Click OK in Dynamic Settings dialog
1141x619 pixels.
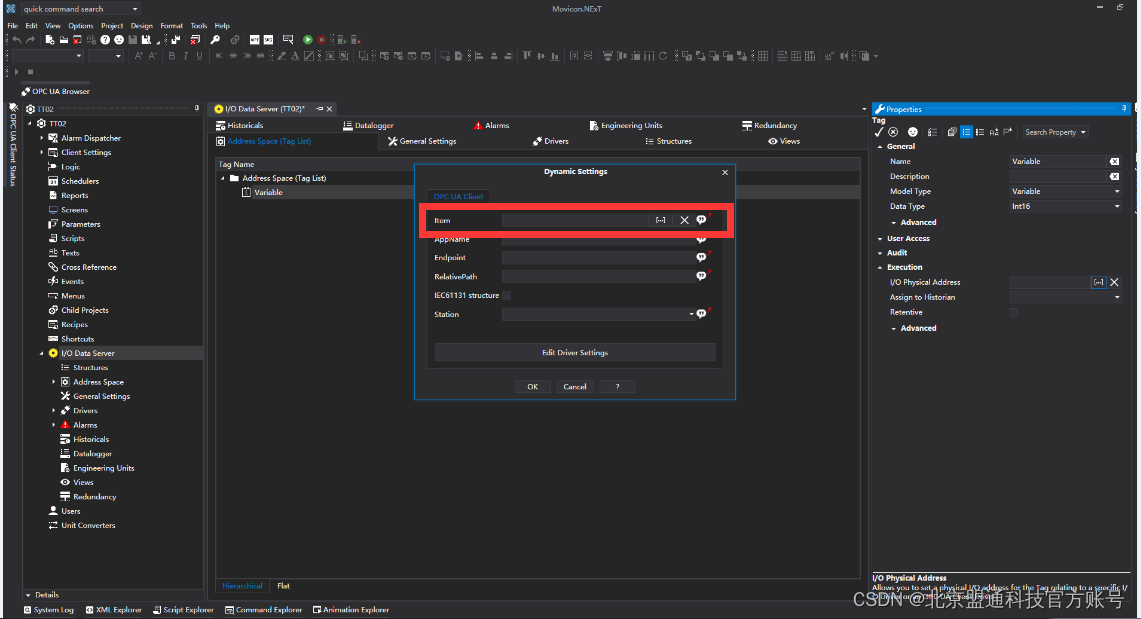(533, 387)
